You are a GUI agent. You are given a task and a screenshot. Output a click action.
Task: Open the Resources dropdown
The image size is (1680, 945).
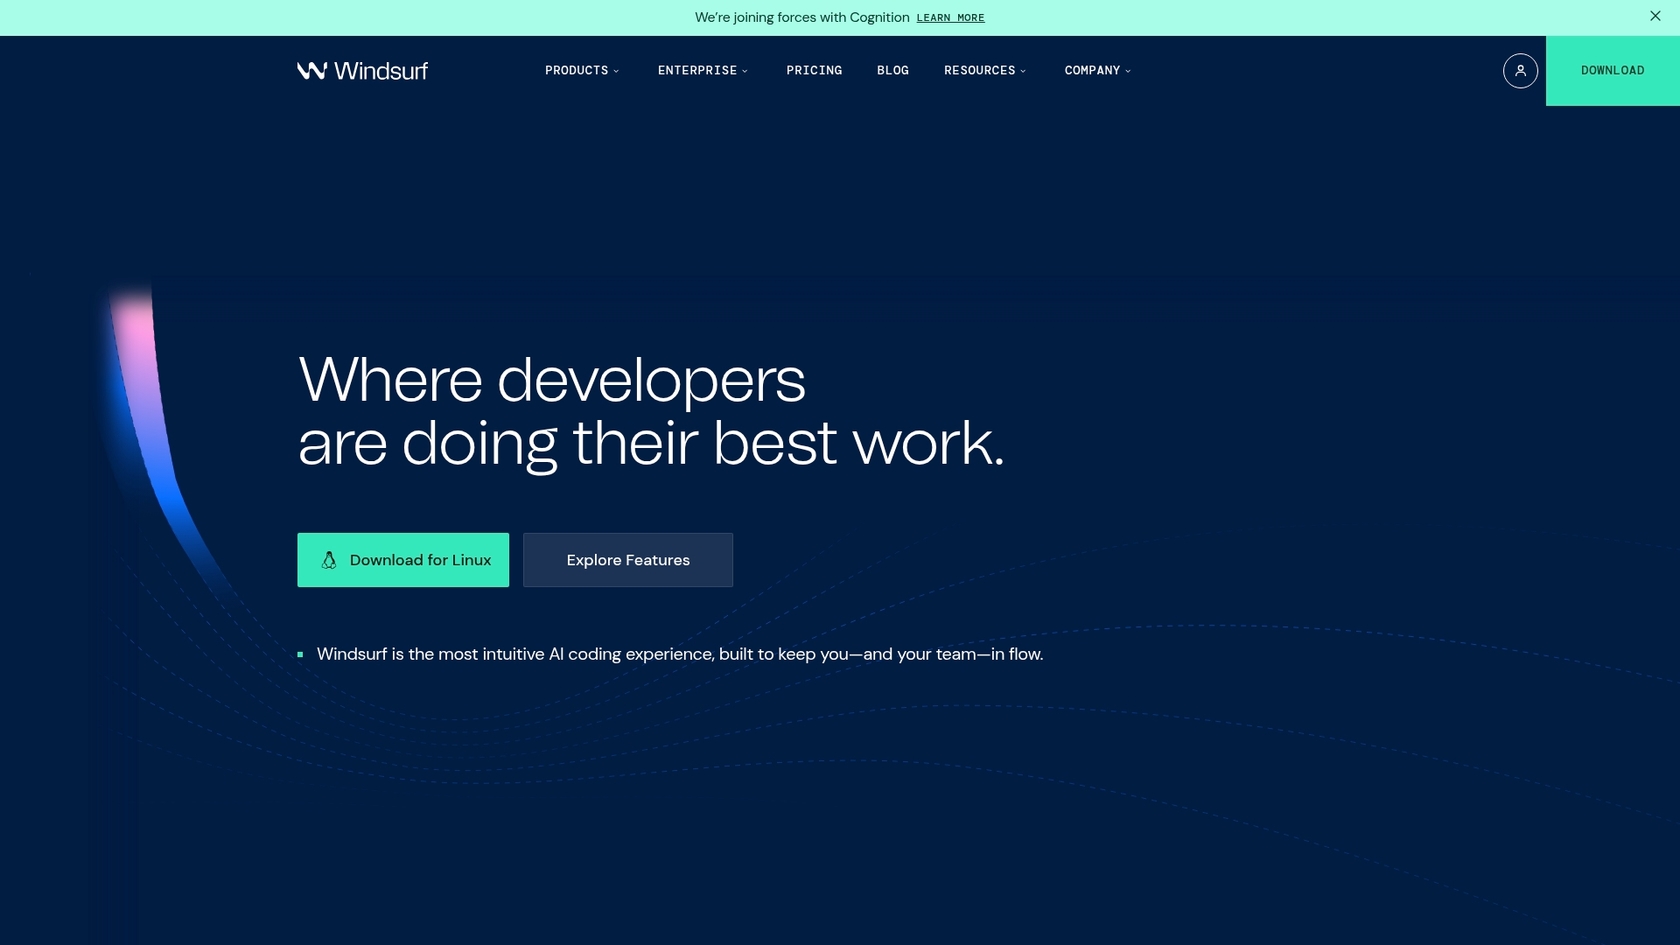pos(981,70)
